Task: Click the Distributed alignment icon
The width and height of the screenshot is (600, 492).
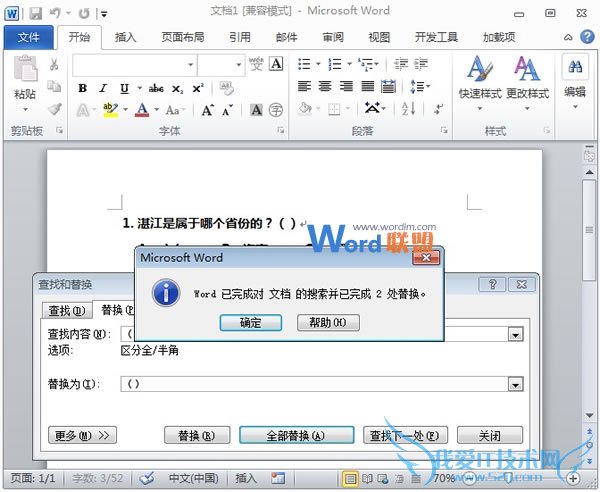Action: pos(388,86)
